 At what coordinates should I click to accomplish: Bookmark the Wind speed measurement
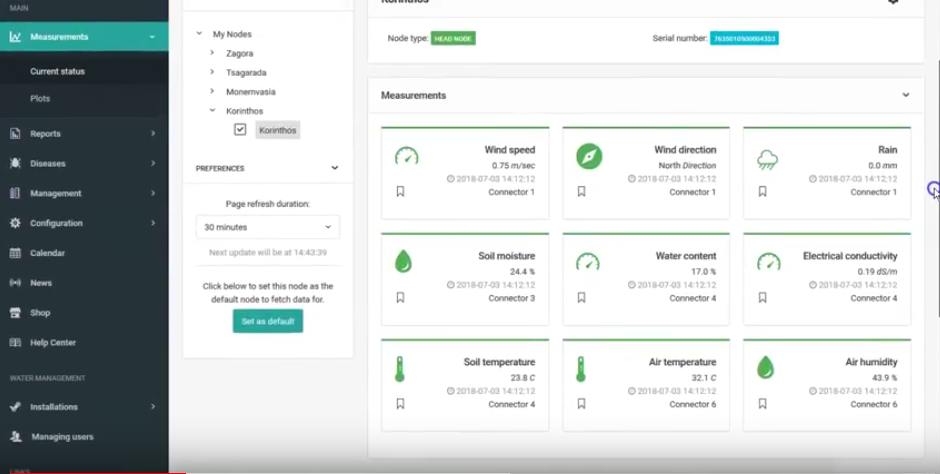pos(400,192)
